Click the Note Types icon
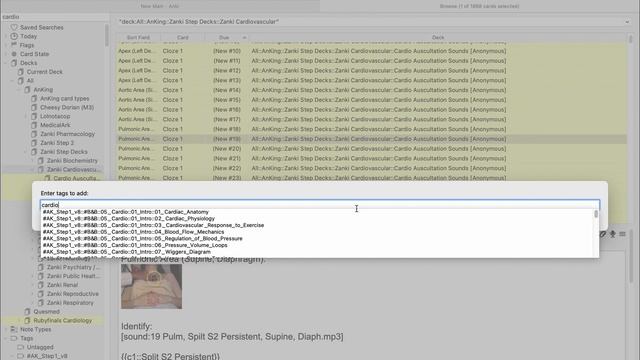Image resolution: width=640 pixels, height=360 pixels. tap(14, 329)
